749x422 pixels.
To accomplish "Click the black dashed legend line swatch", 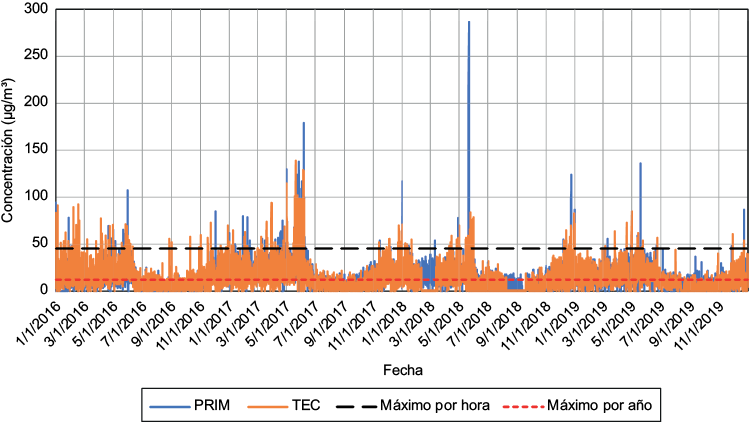I will click(x=356, y=407).
